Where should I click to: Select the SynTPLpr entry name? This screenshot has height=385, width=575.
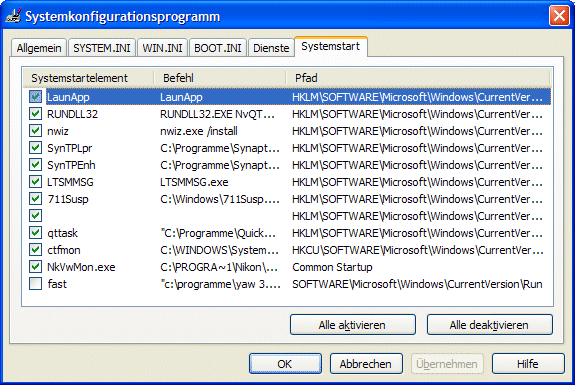click(x=70, y=148)
